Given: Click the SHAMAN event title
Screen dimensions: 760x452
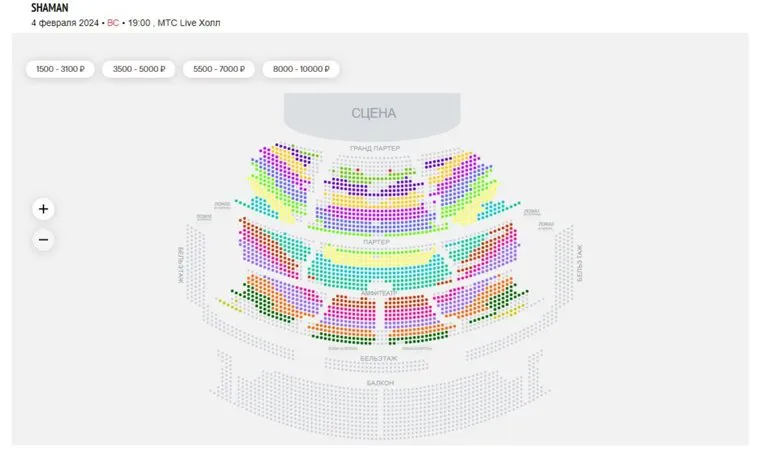Looking at the screenshot, I should point(50,7).
